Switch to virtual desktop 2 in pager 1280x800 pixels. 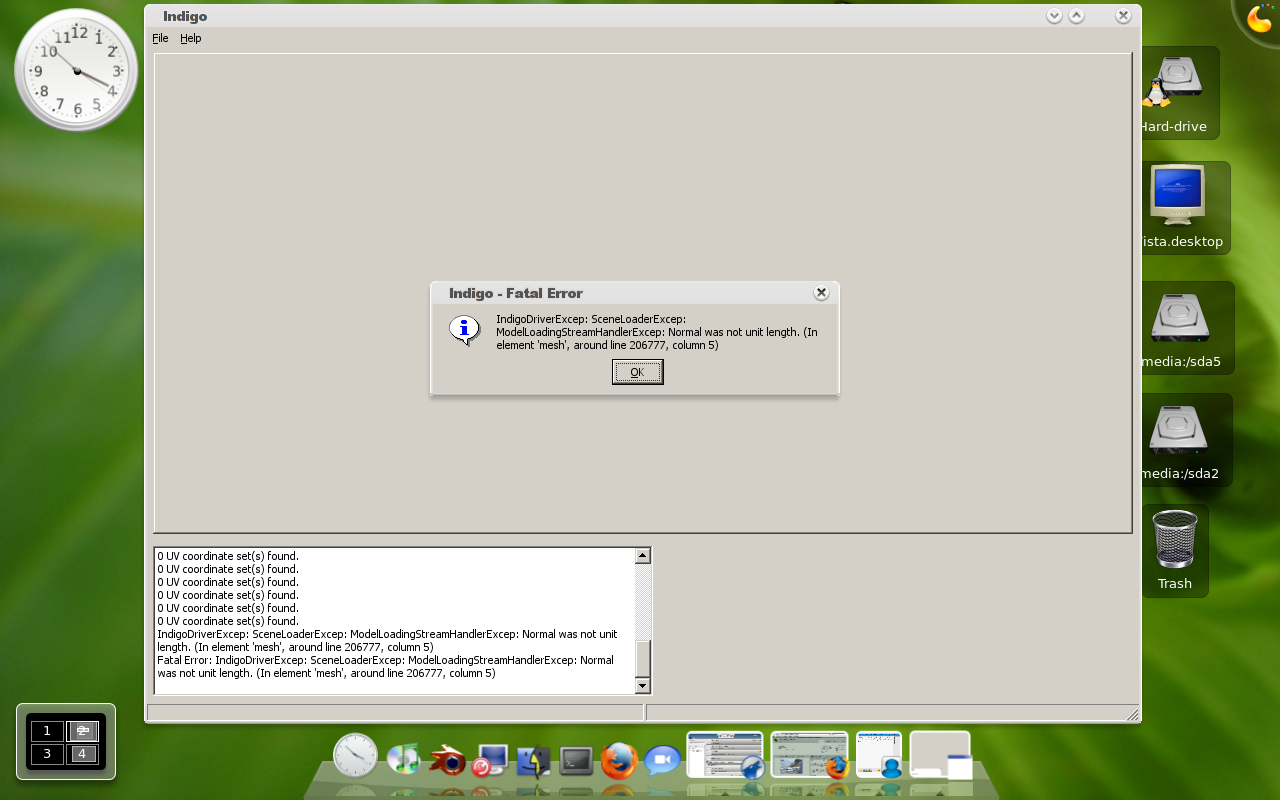[x=82, y=731]
